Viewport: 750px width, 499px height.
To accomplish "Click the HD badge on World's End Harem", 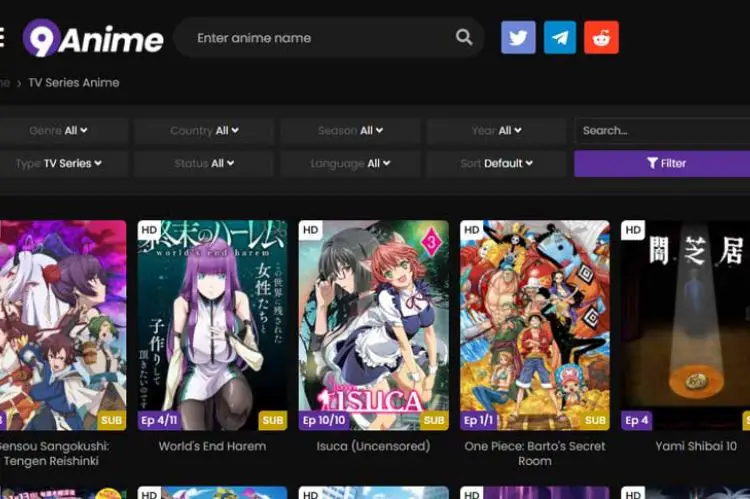I will click(149, 230).
